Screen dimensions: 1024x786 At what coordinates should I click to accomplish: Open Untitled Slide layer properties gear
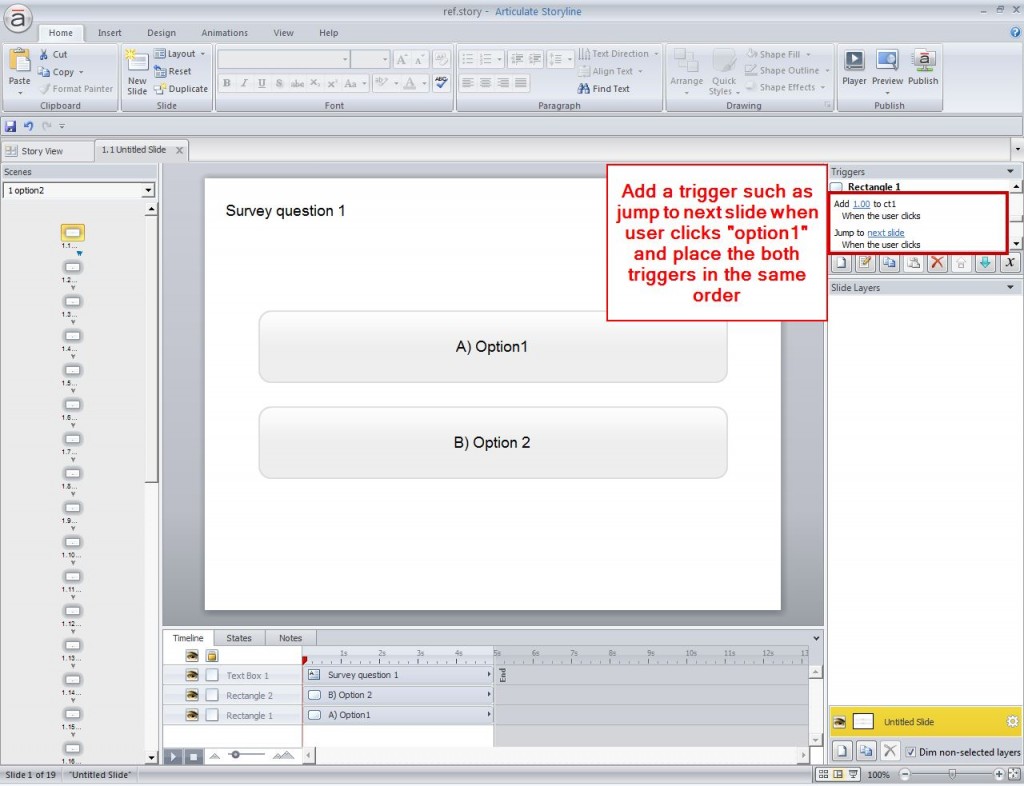(1012, 722)
